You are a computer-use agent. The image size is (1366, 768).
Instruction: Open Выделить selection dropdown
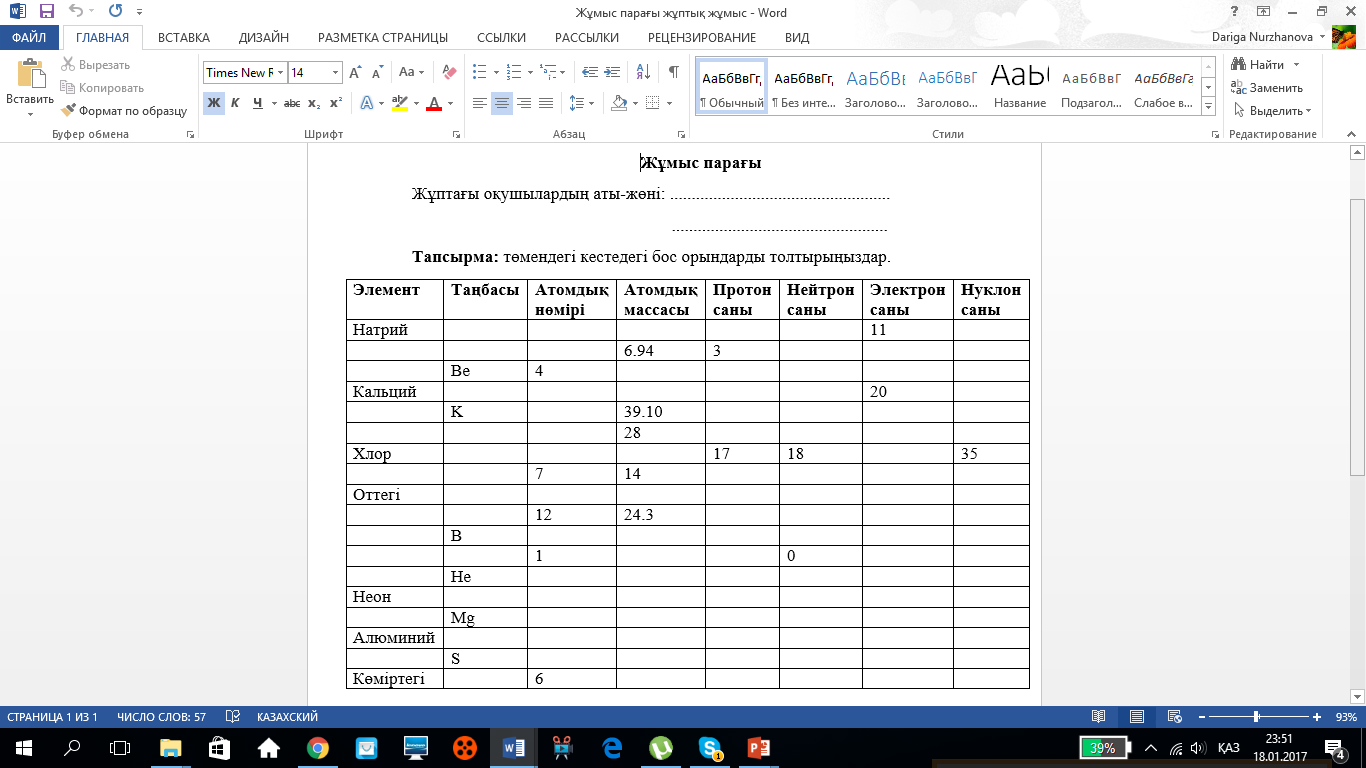tap(1274, 111)
